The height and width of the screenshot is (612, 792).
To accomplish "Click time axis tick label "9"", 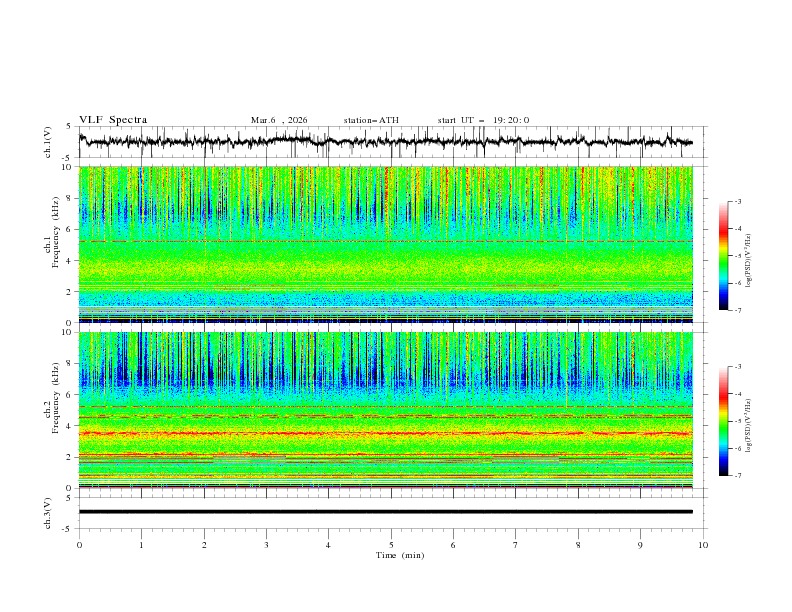I will [640, 545].
